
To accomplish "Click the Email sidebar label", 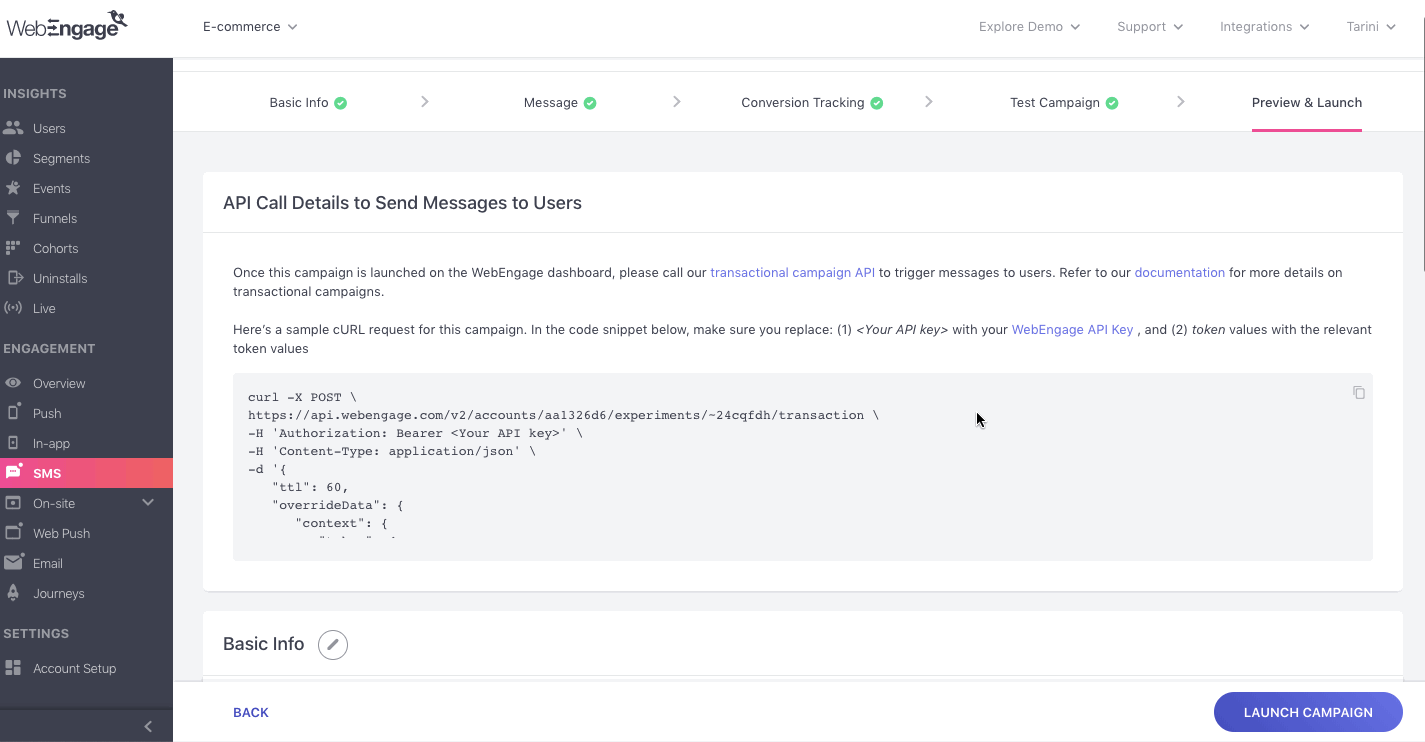I will point(48,563).
